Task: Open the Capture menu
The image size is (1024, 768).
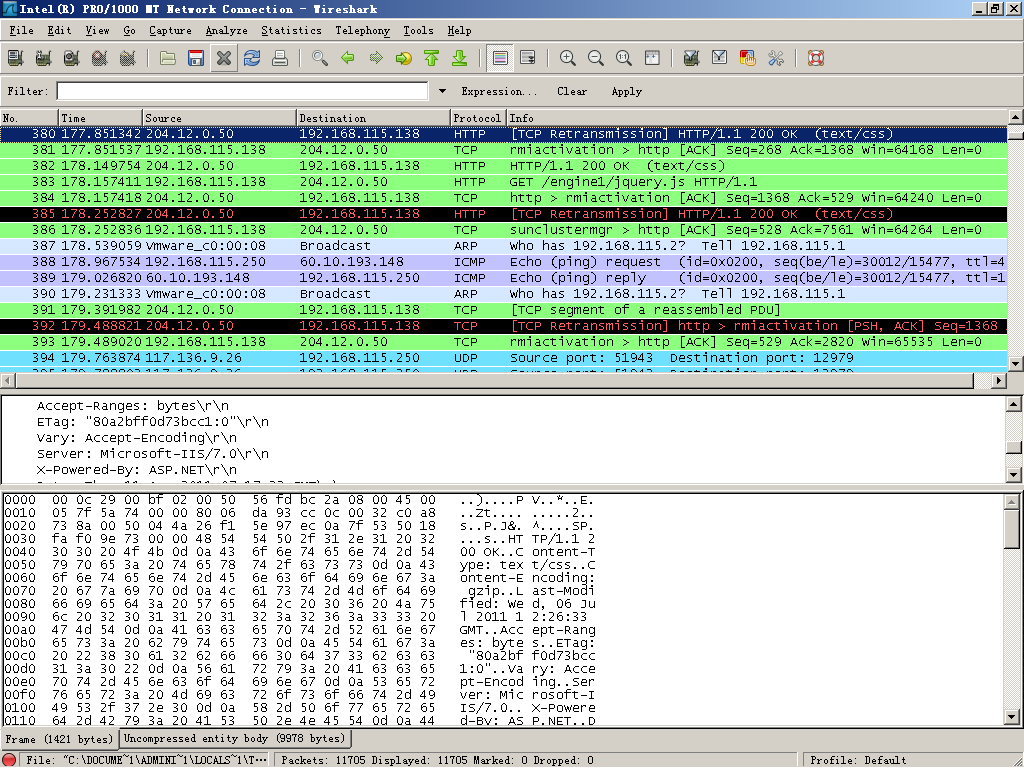Action: click(x=170, y=31)
